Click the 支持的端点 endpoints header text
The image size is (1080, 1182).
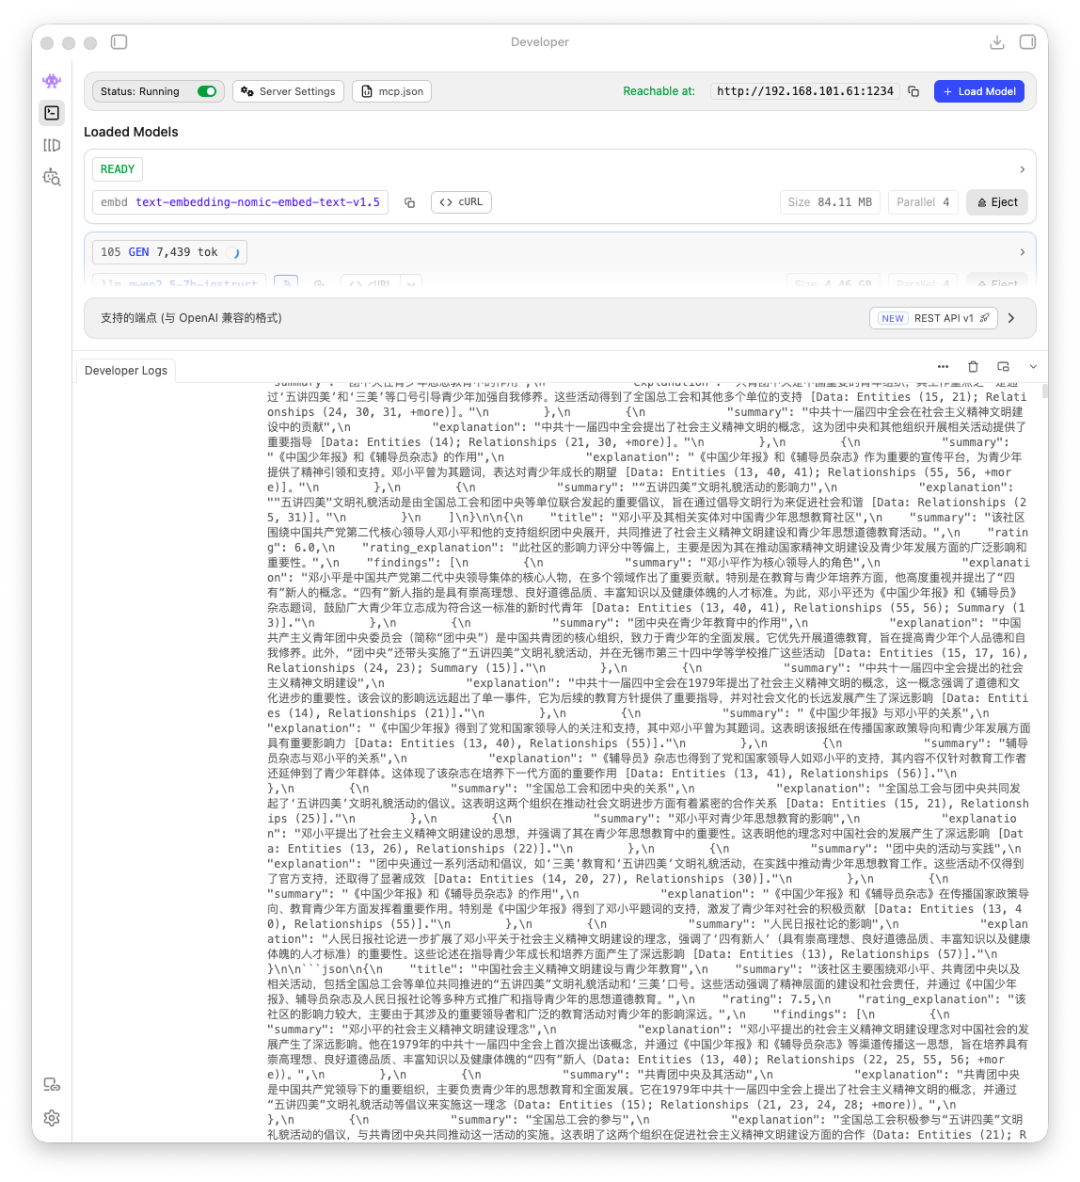pos(191,318)
